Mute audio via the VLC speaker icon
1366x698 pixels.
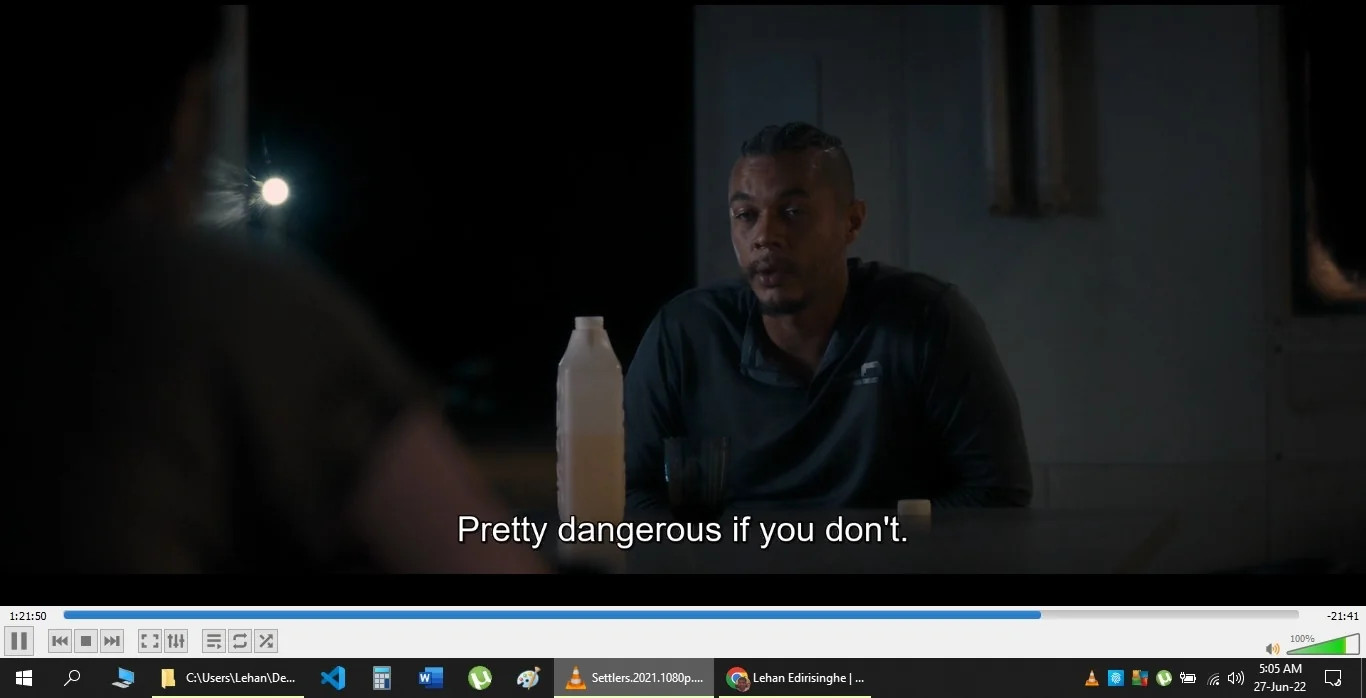pyautogui.click(x=1273, y=649)
